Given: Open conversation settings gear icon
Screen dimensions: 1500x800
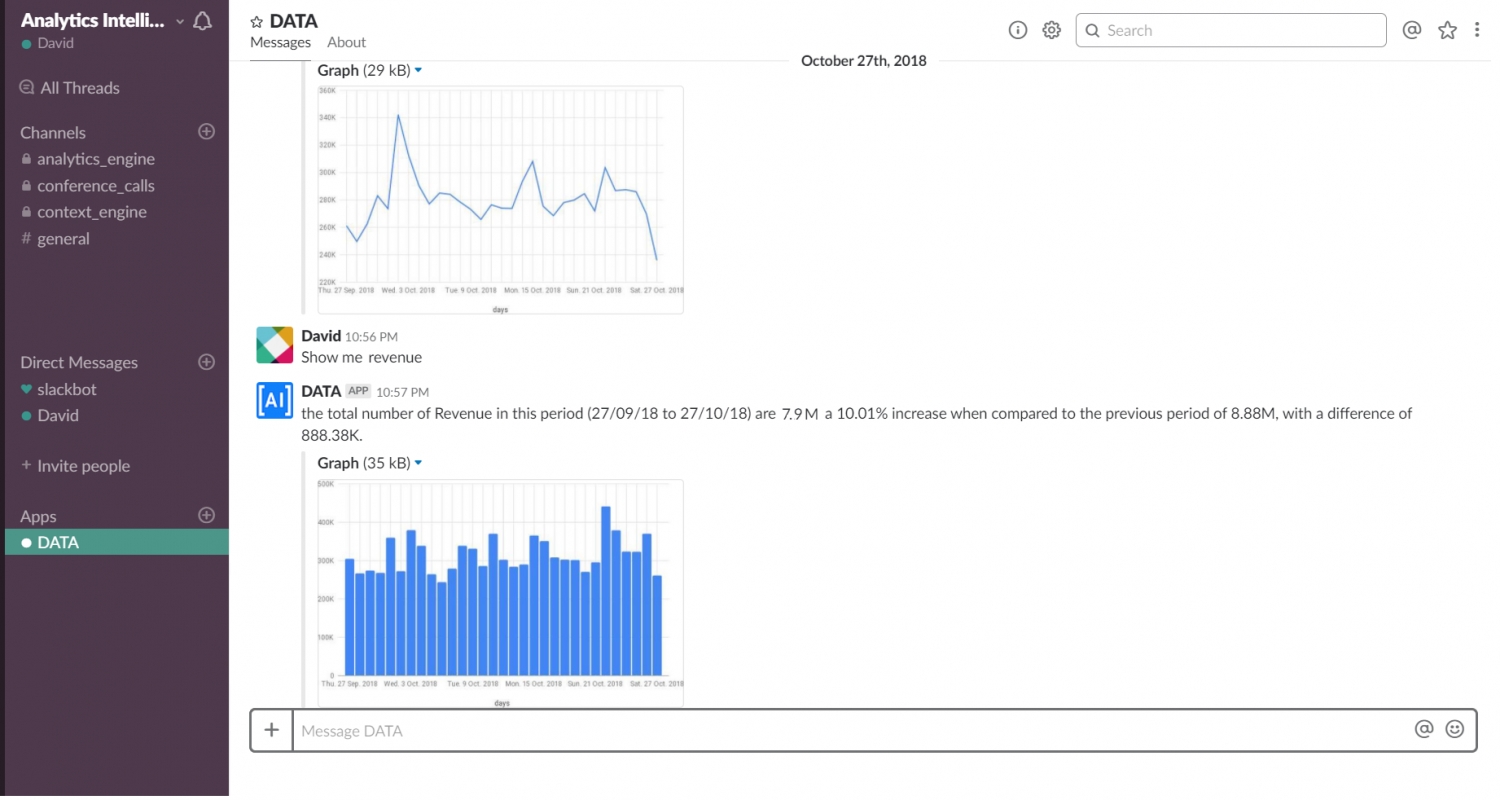Looking at the screenshot, I should tap(1051, 30).
